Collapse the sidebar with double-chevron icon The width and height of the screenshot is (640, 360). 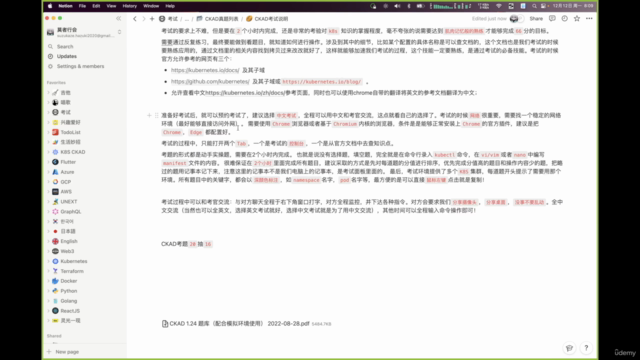pos(118,18)
